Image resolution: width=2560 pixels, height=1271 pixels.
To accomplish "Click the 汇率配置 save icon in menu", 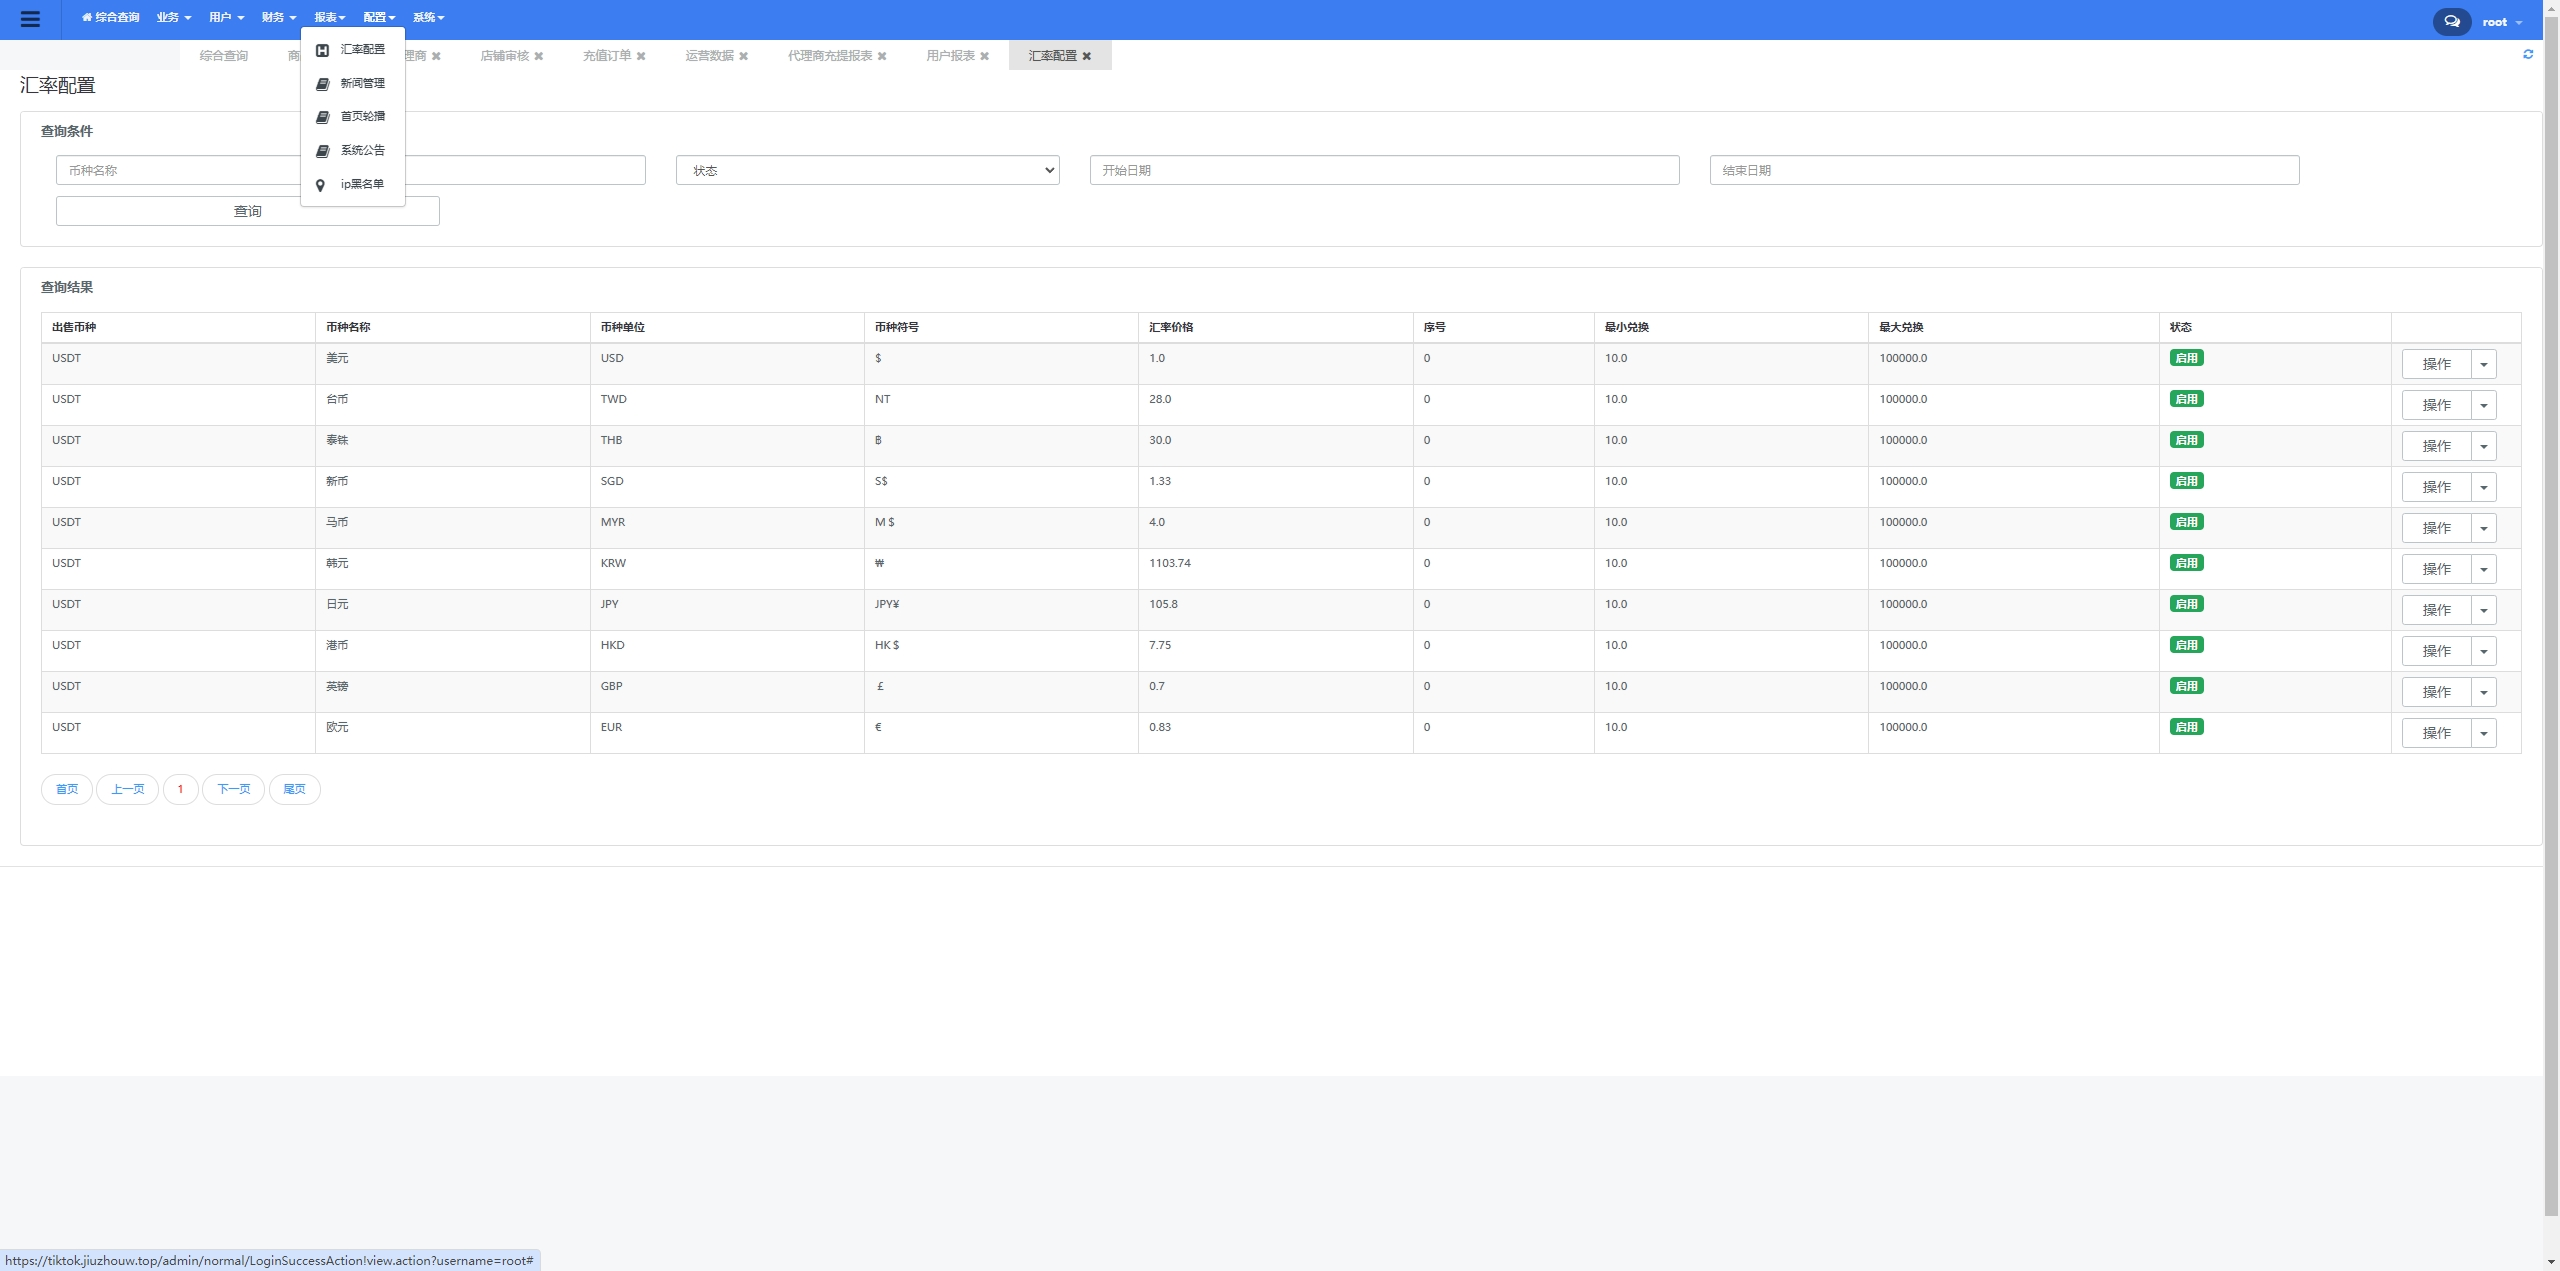I will (322, 50).
